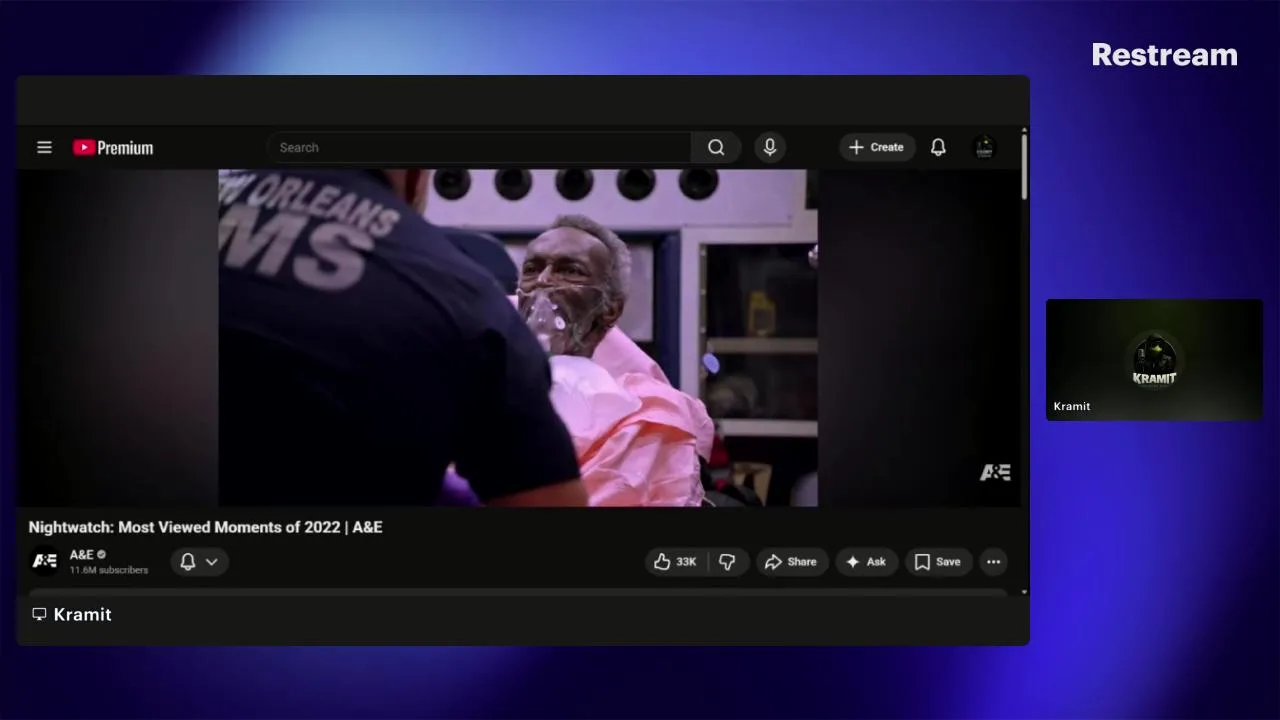This screenshot has width=1280, height=720.
Task: Click the 11.6M subscribers text
Action: click(x=109, y=570)
